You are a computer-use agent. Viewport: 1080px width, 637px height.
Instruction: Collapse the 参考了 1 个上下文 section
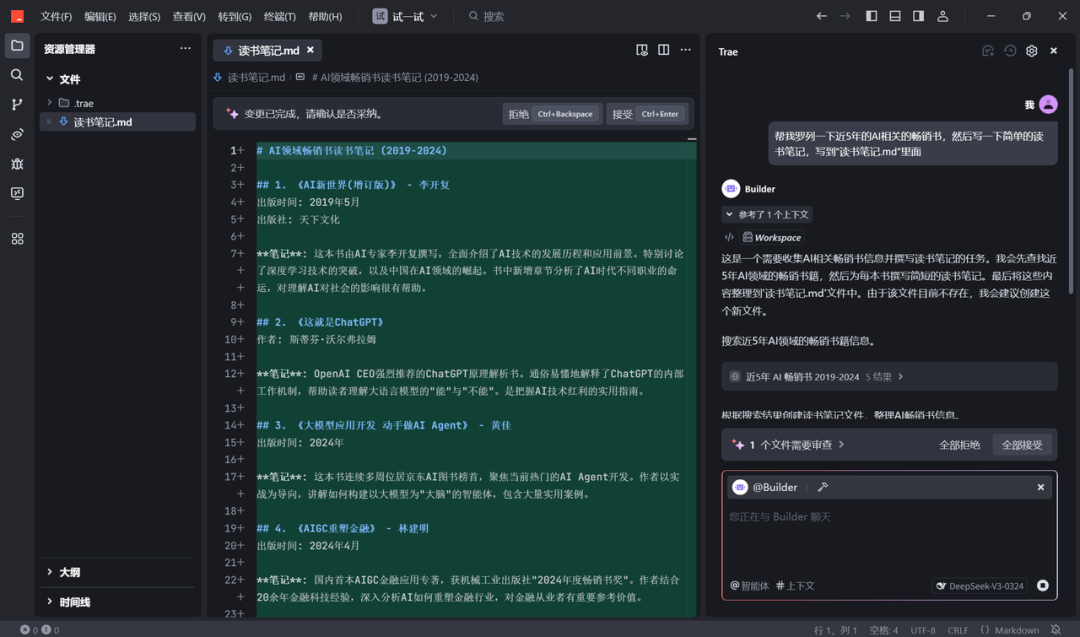(x=767, y=214)
